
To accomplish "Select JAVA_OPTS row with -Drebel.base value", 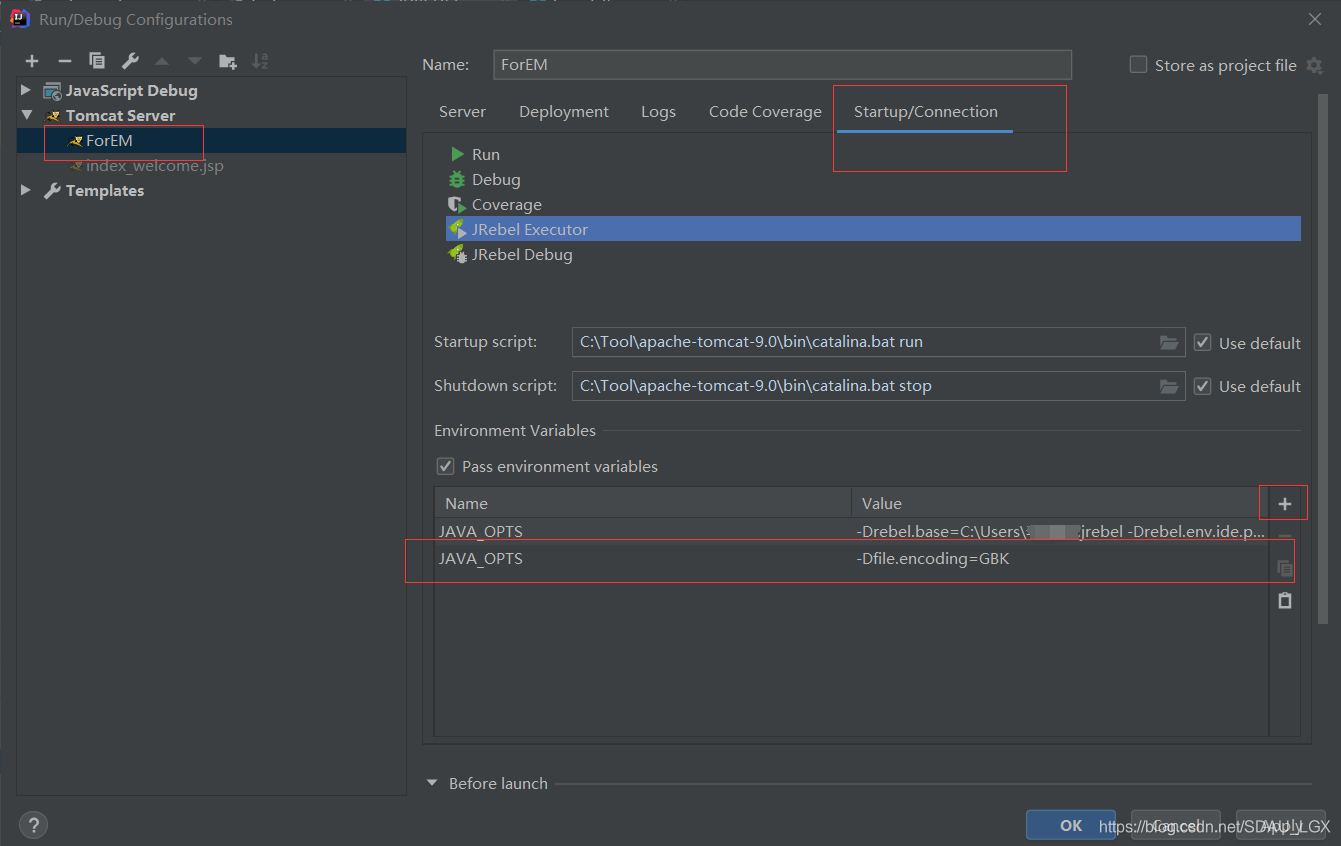I will click(x=851, y=532).
